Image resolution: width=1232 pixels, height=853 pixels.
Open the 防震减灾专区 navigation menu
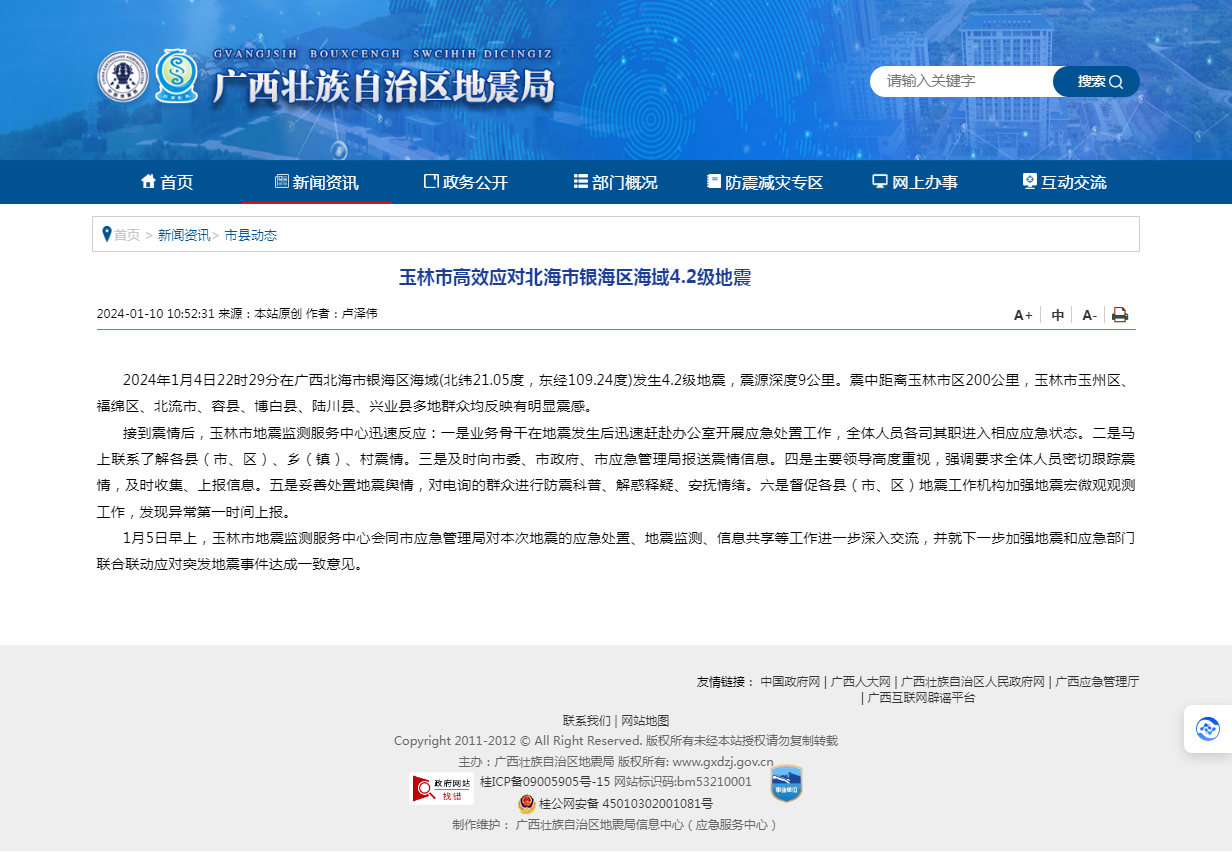[764, 181]
